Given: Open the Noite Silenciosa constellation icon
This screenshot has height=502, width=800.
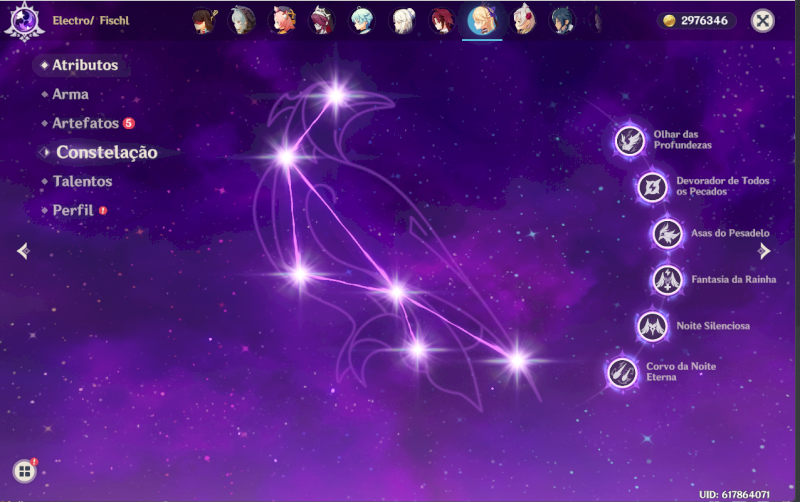Looking at the screenshot, I should pyautogui.click(x=652, y=327).
